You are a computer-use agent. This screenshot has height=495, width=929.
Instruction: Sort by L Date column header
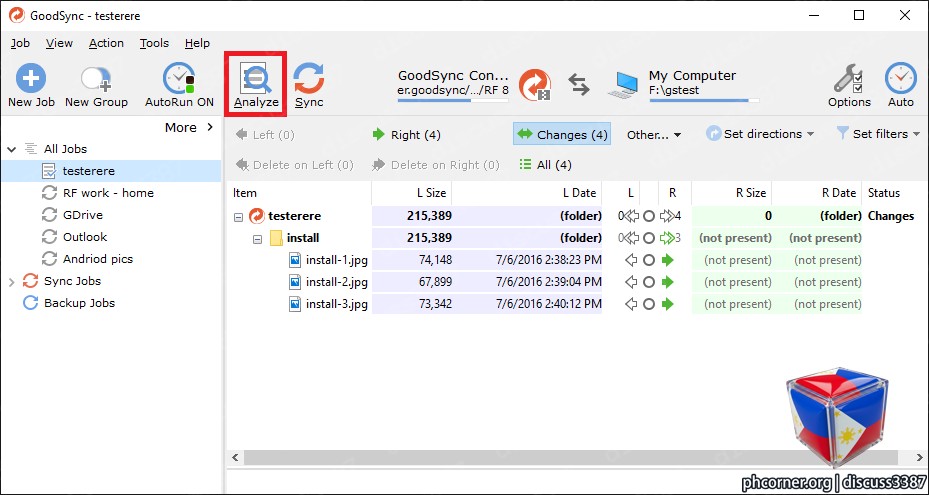tap(527, 193)
